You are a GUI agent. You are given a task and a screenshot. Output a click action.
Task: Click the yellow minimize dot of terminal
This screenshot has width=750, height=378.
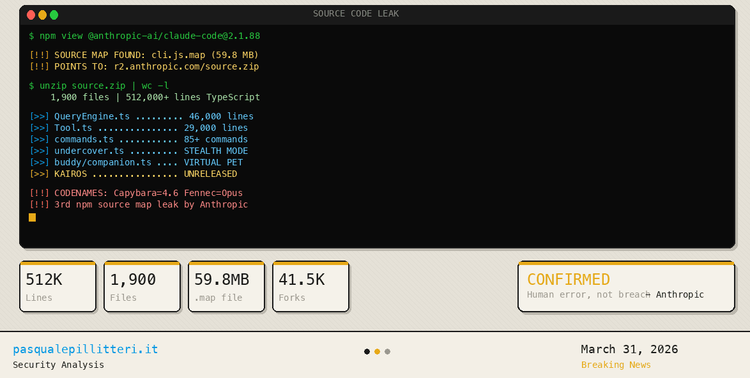pos(43,15)
